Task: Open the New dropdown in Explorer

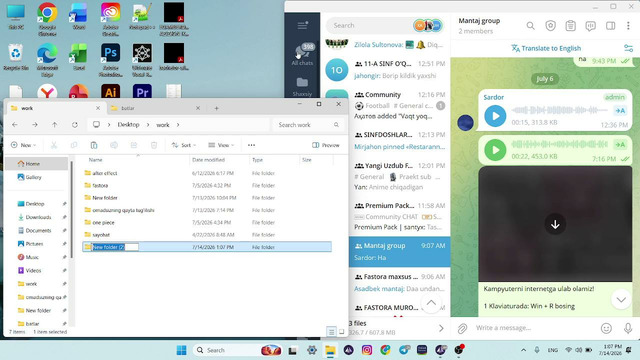Action: (24, 145)
